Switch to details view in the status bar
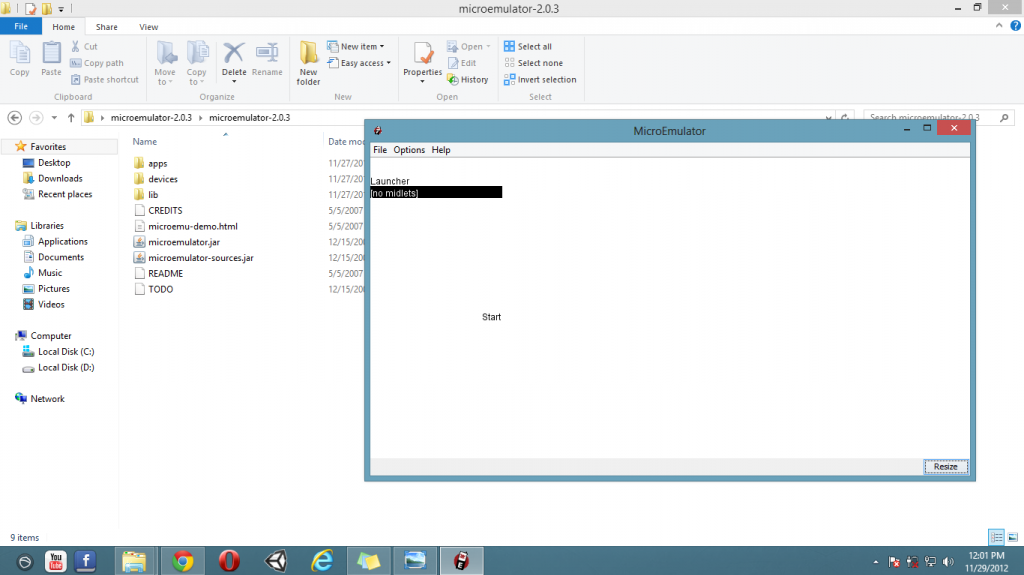 (x=996, y=537)
